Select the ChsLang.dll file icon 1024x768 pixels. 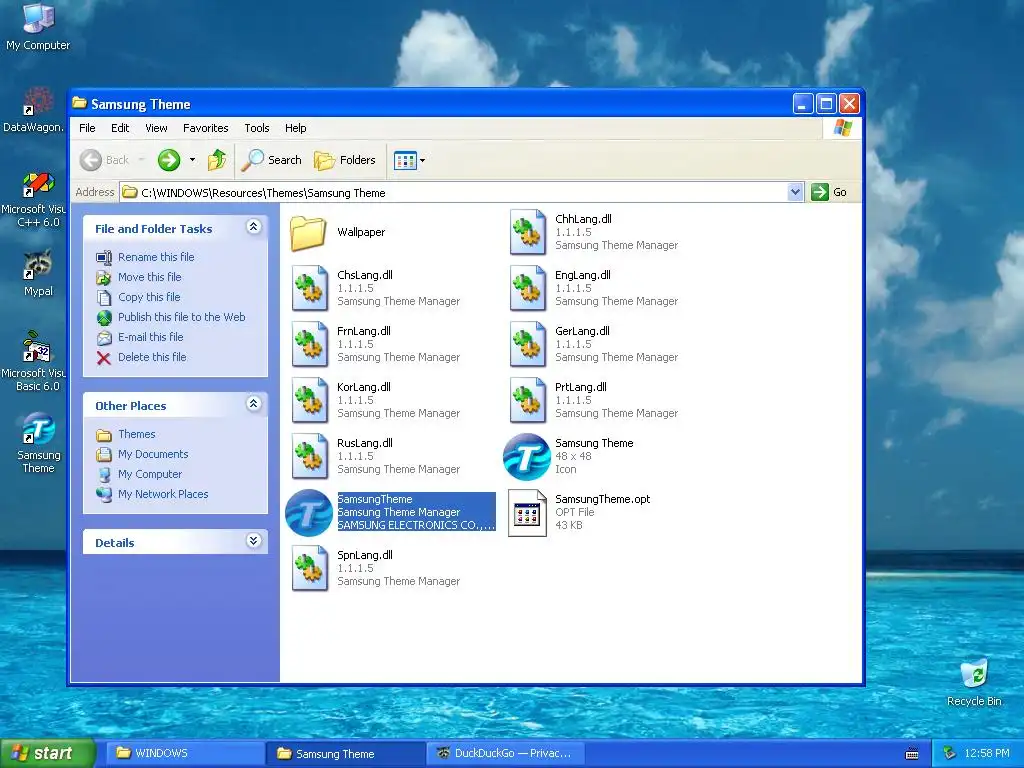click(x=310, y=288)
